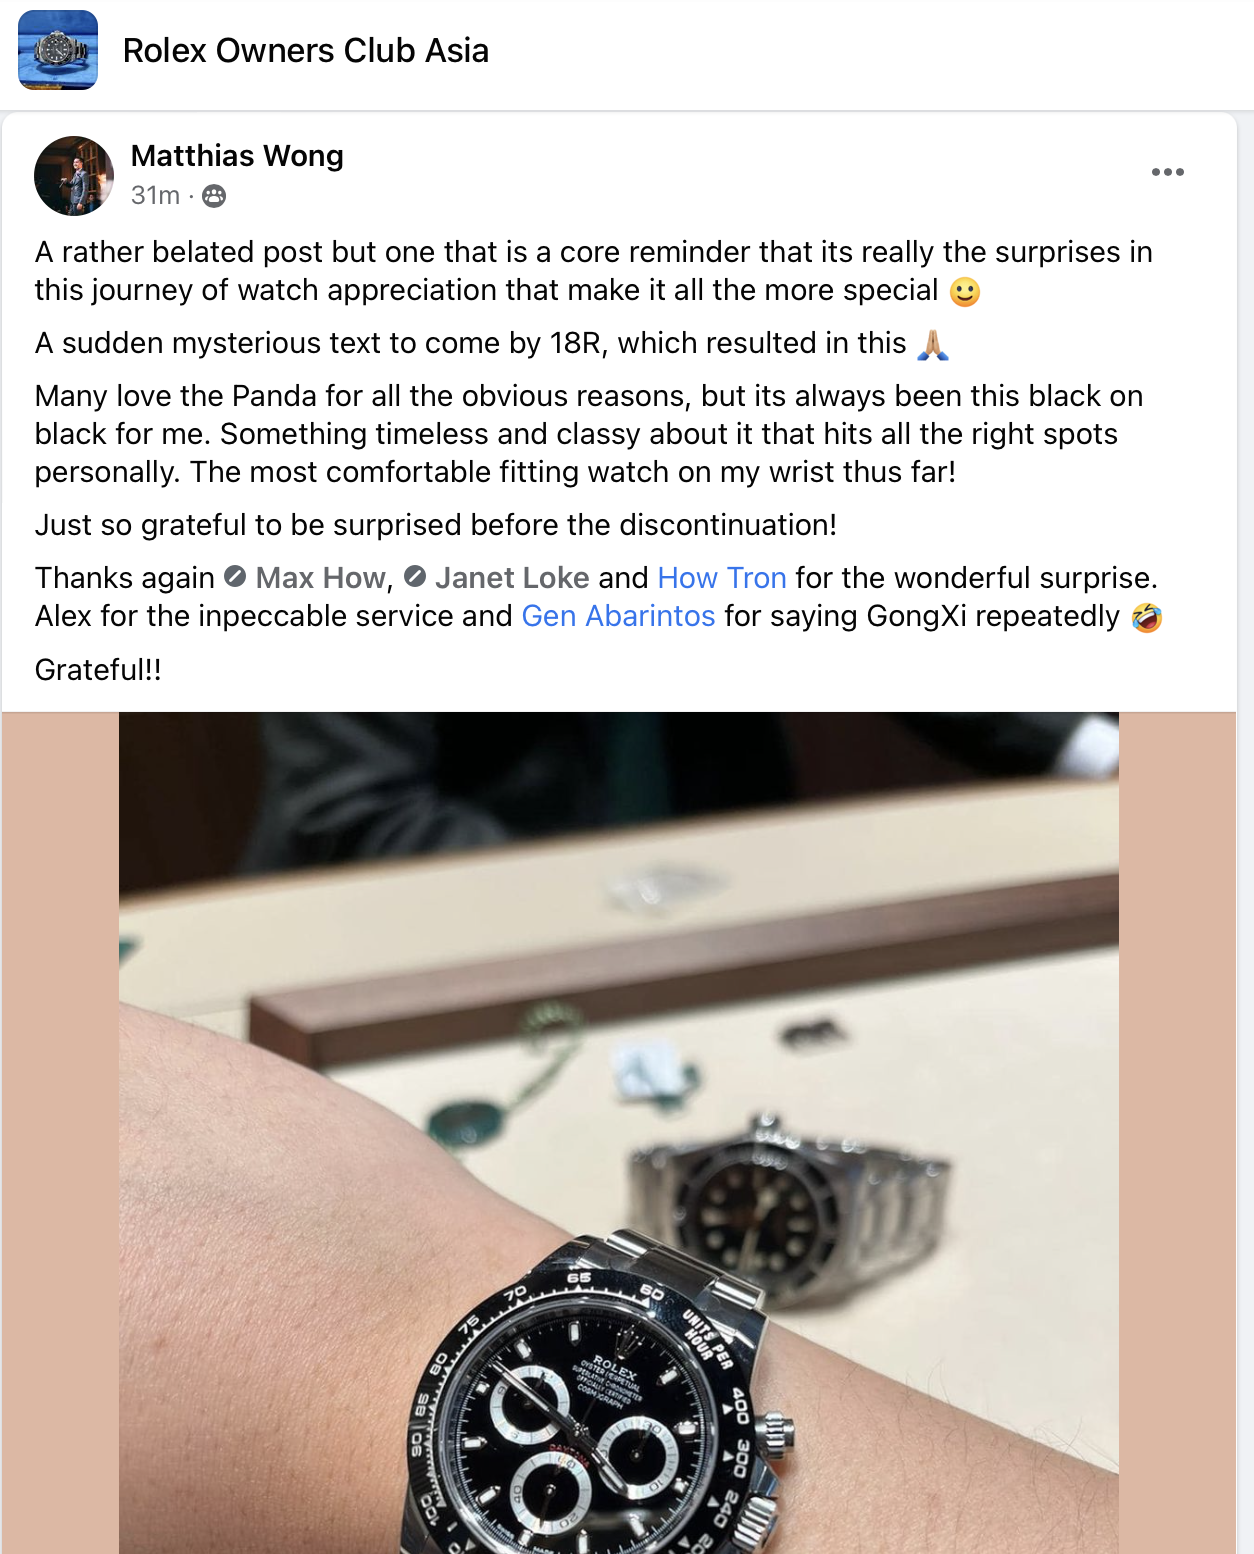1254x1554 pixels.
Task: Click the folded hands emoji
Action: [932, 345]
